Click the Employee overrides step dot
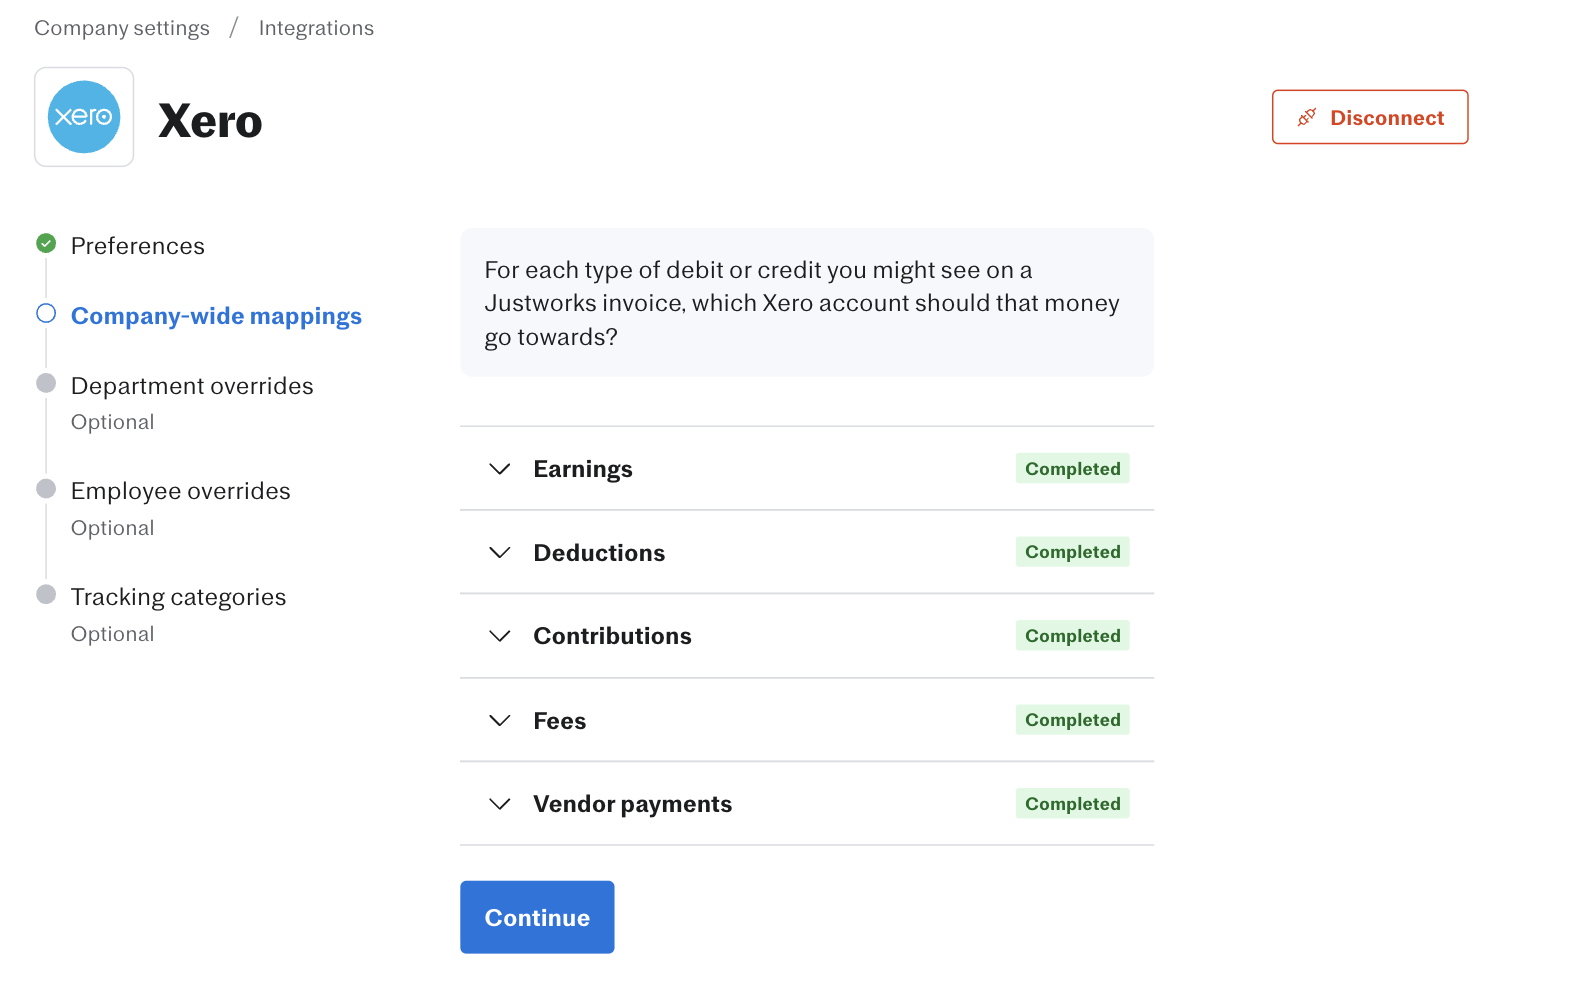Screen dimensions: 1583x1000 (46, 488)
